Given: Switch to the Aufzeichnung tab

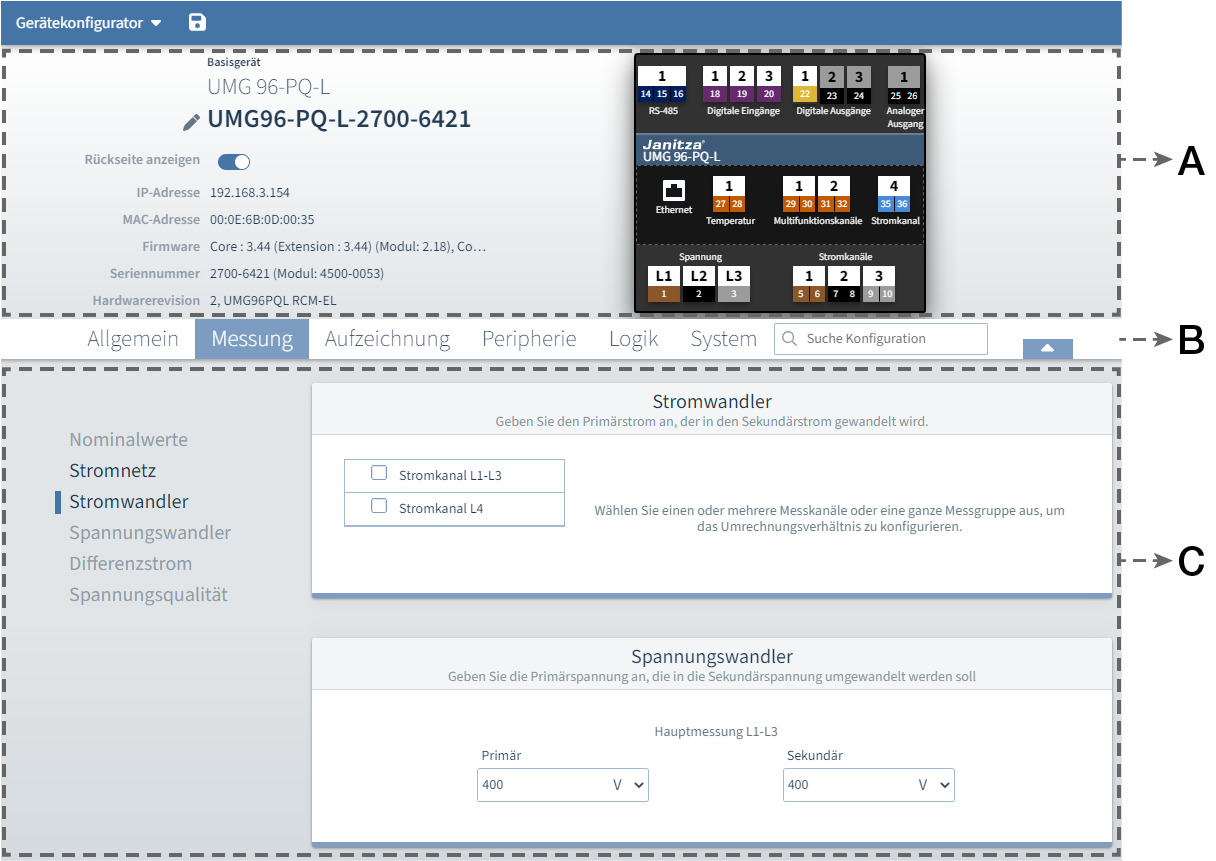Looking at the screenshot, I should (x=387, y=339).
